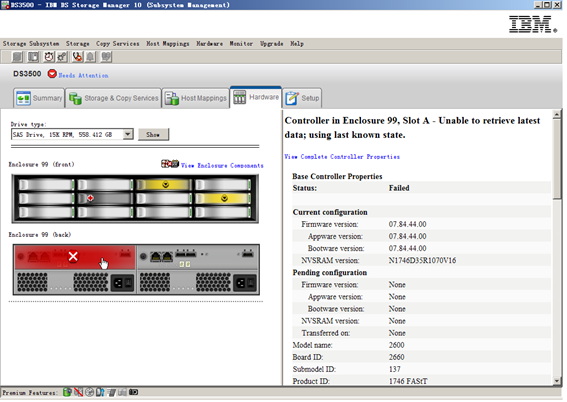Image resolution: width=567 pixels, height=402 pixels.
Task: Open the Drive type dropdown arrow
Action: pyautogui.click(x=128, y=134)
